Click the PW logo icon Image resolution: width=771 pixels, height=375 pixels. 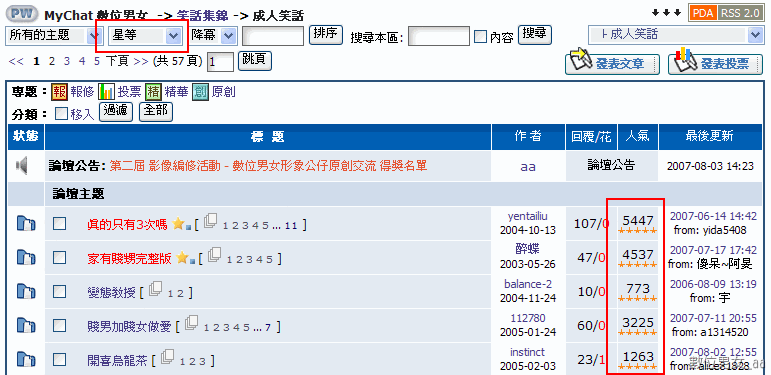click(21, 14)
